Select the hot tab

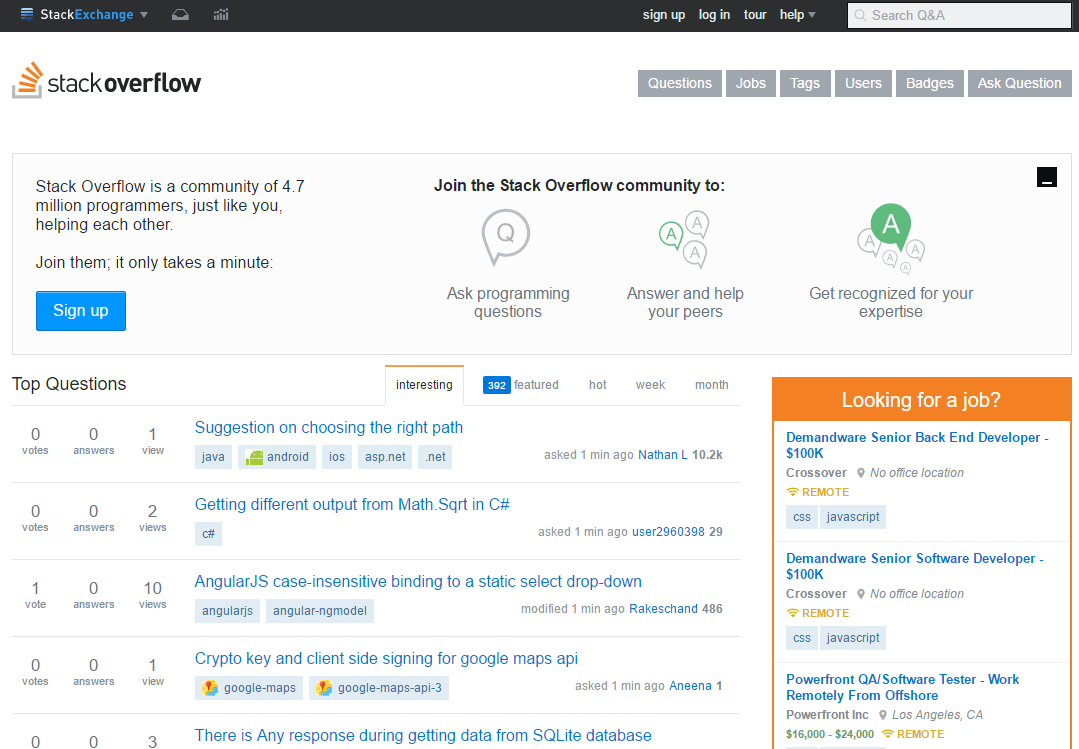[x=597, y=385]
